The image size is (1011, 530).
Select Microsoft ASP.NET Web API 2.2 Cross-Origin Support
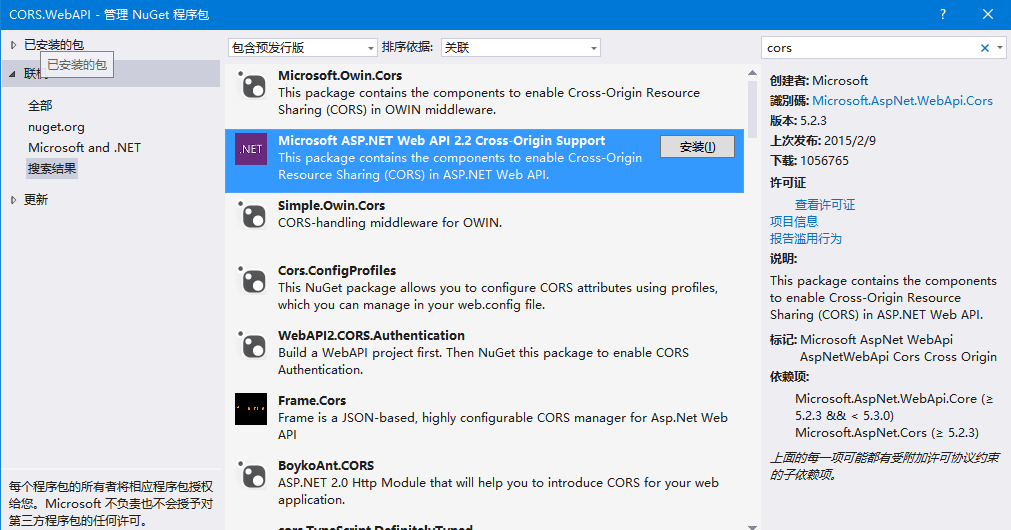point(441,141)
